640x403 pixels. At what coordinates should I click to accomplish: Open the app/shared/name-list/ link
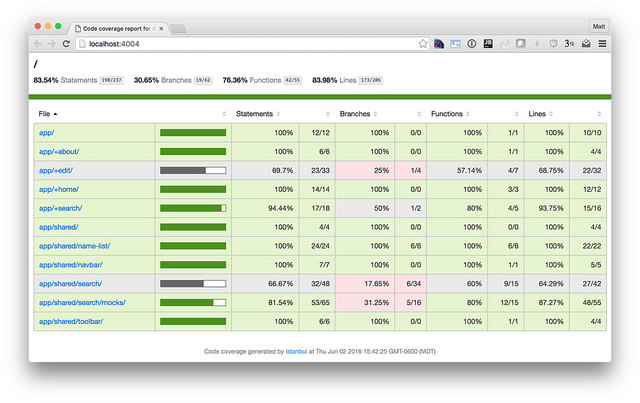point(74,246)
